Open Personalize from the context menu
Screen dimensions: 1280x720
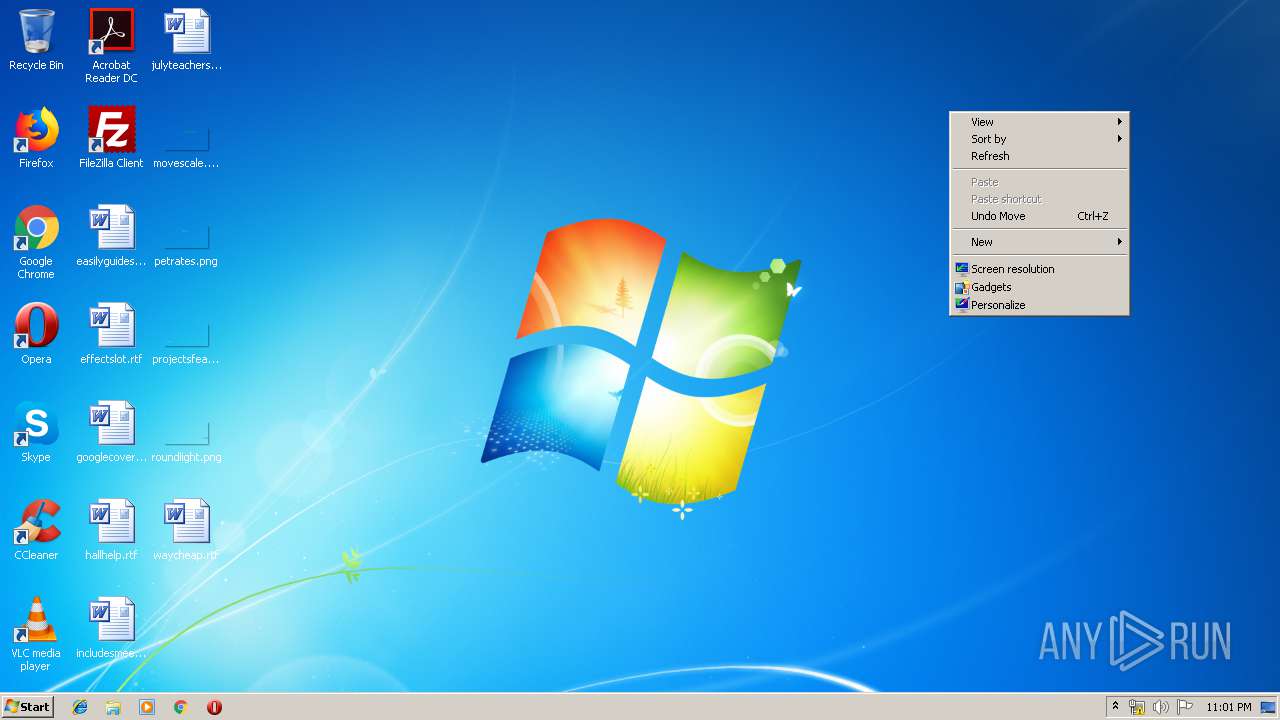pos(1039,305)
